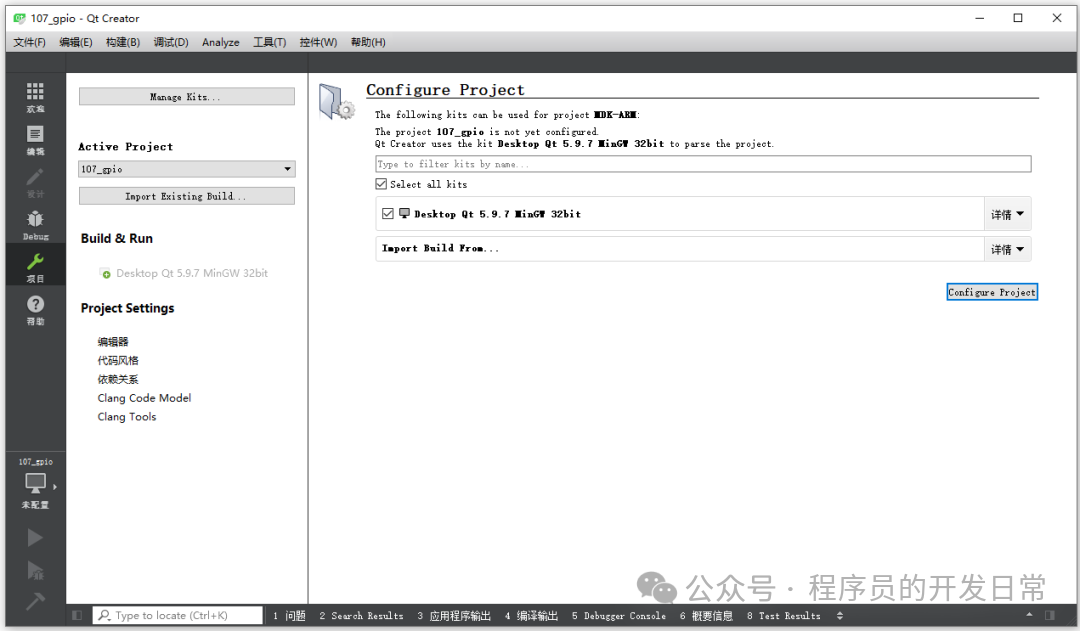Open Clang Code Model project settings

pos(144,398)
